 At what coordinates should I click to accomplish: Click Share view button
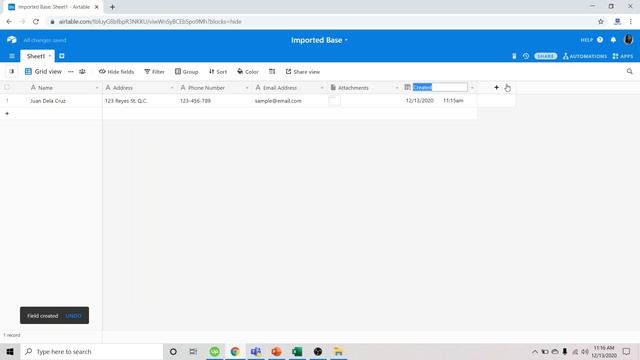point(303,71)
